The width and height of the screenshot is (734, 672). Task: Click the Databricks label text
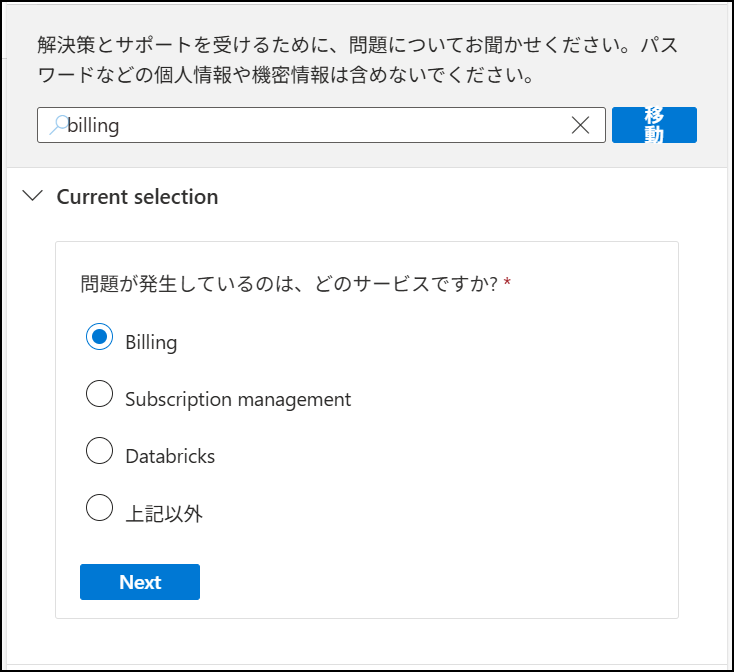[x=170, y=456]
